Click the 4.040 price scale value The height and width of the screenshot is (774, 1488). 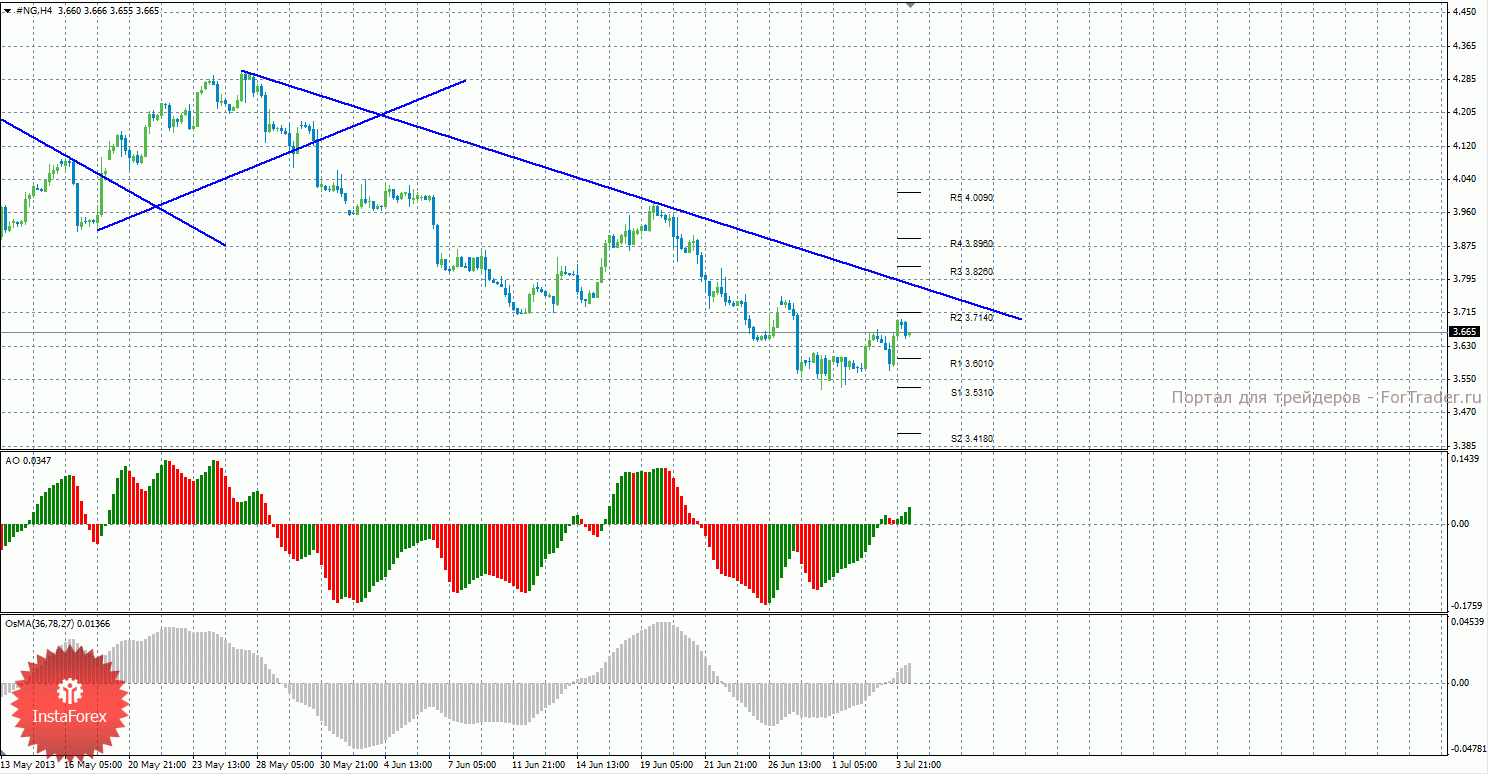click(x=1463, y=179)
